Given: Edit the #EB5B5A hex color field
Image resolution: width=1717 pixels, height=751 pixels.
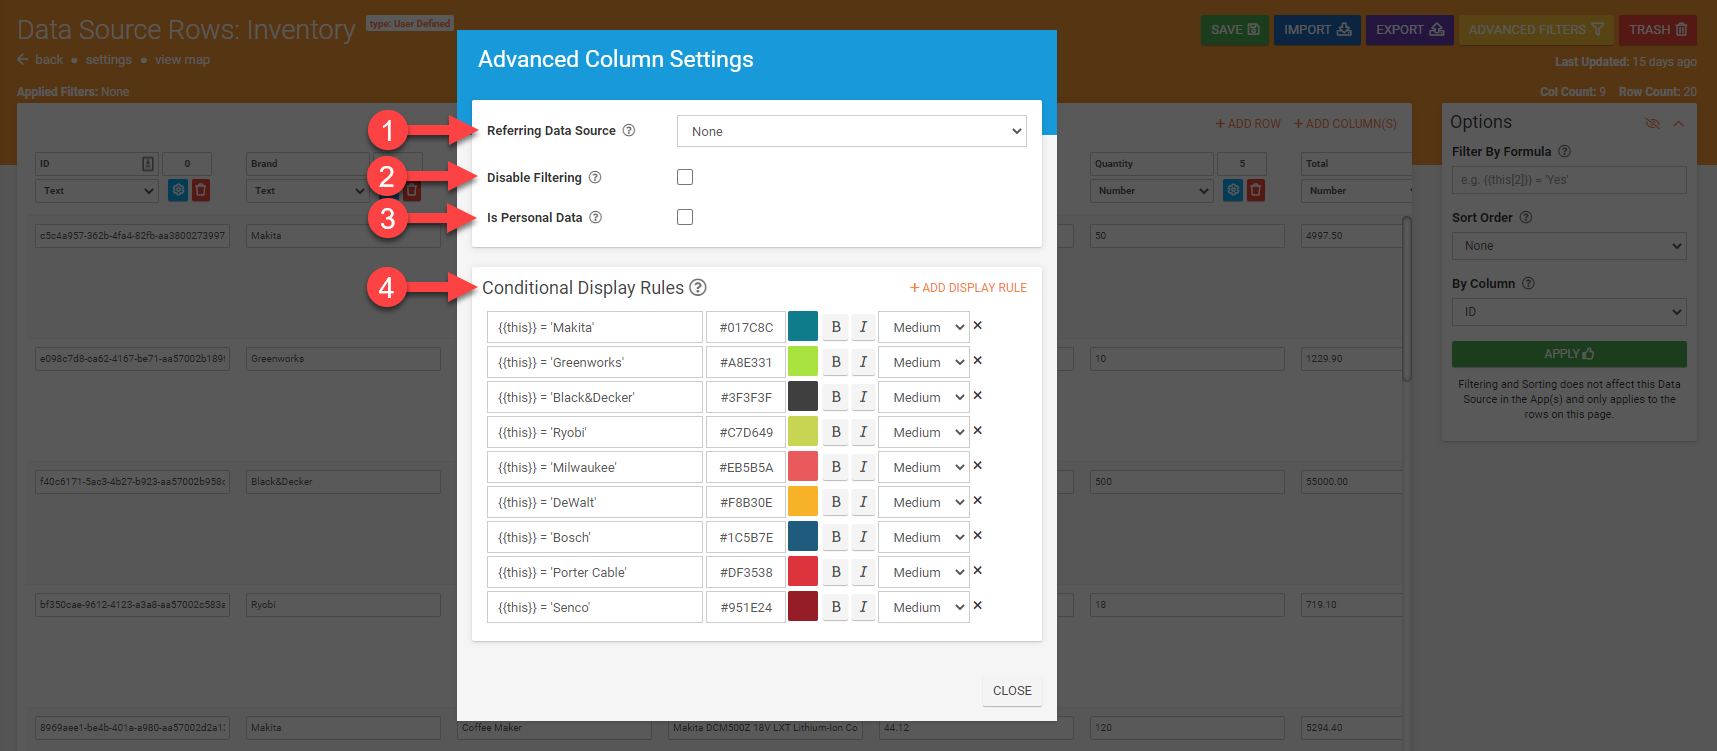Looking at the screenshot, I should 746,467.
